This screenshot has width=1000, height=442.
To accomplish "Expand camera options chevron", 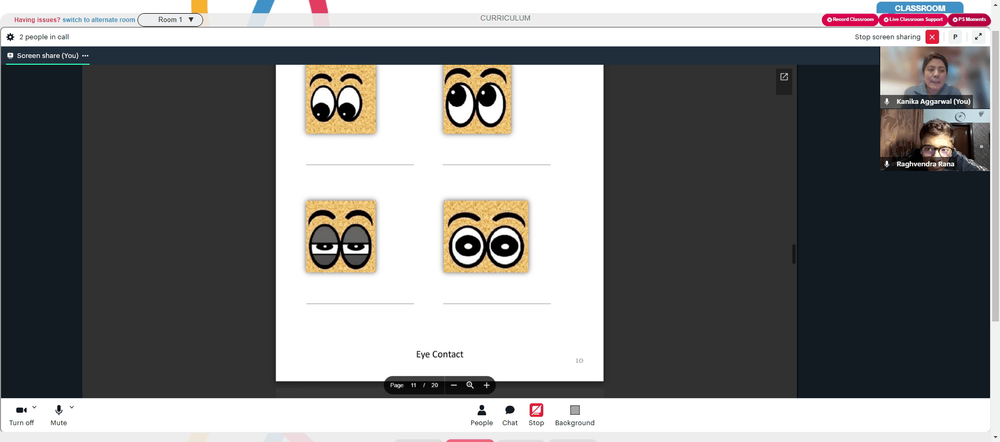I will click(34, 407).
